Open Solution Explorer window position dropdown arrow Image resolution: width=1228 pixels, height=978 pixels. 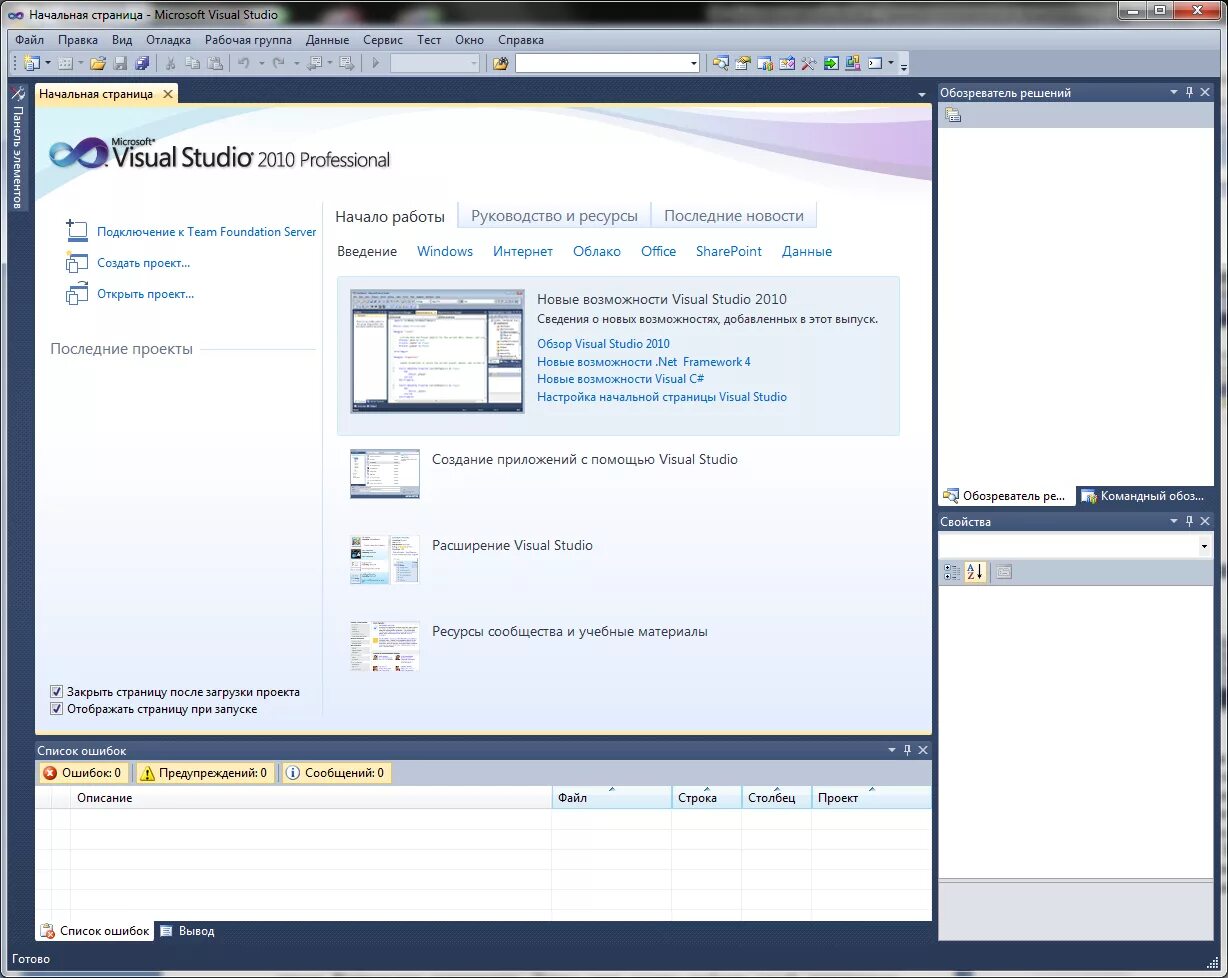click(1174, 92)
